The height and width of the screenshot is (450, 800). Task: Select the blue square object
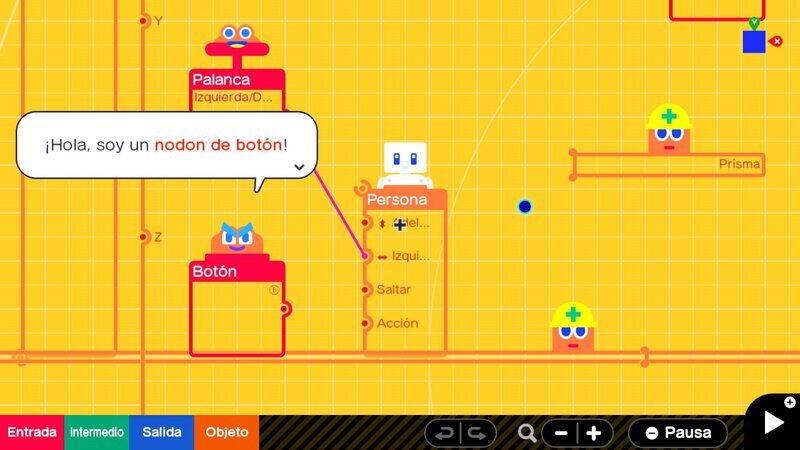tap(754, 42)
